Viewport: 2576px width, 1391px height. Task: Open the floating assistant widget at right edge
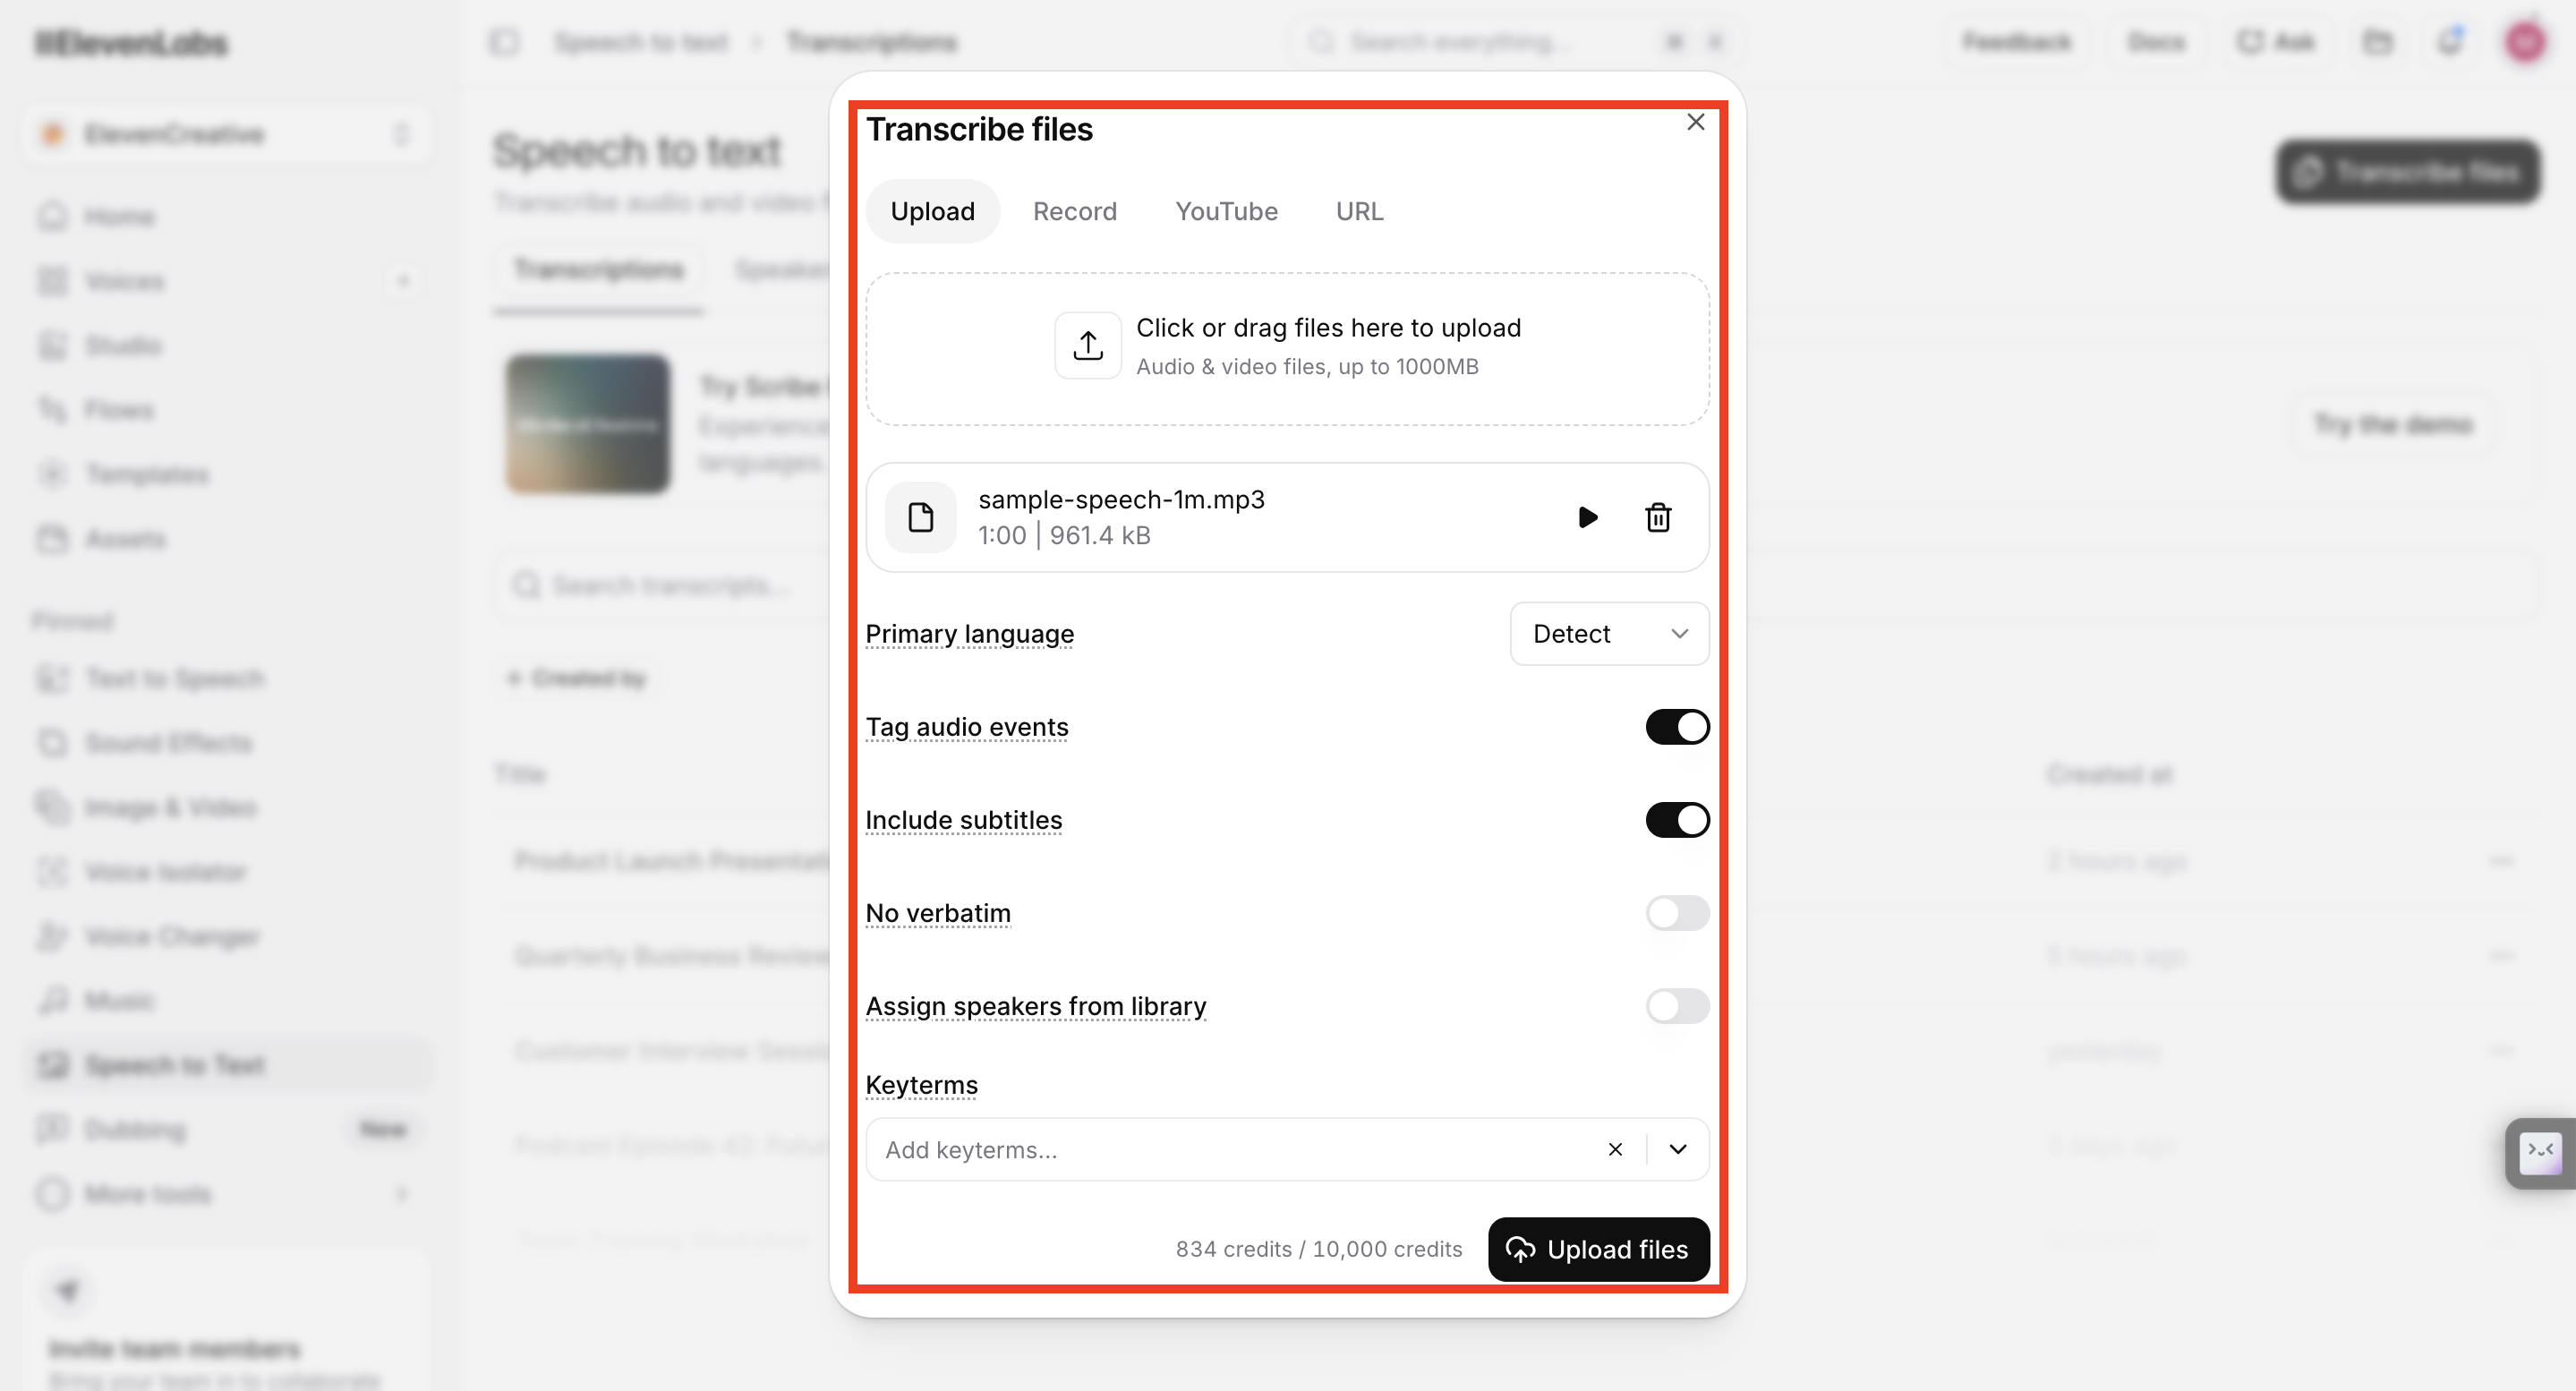point(2540,1152)
